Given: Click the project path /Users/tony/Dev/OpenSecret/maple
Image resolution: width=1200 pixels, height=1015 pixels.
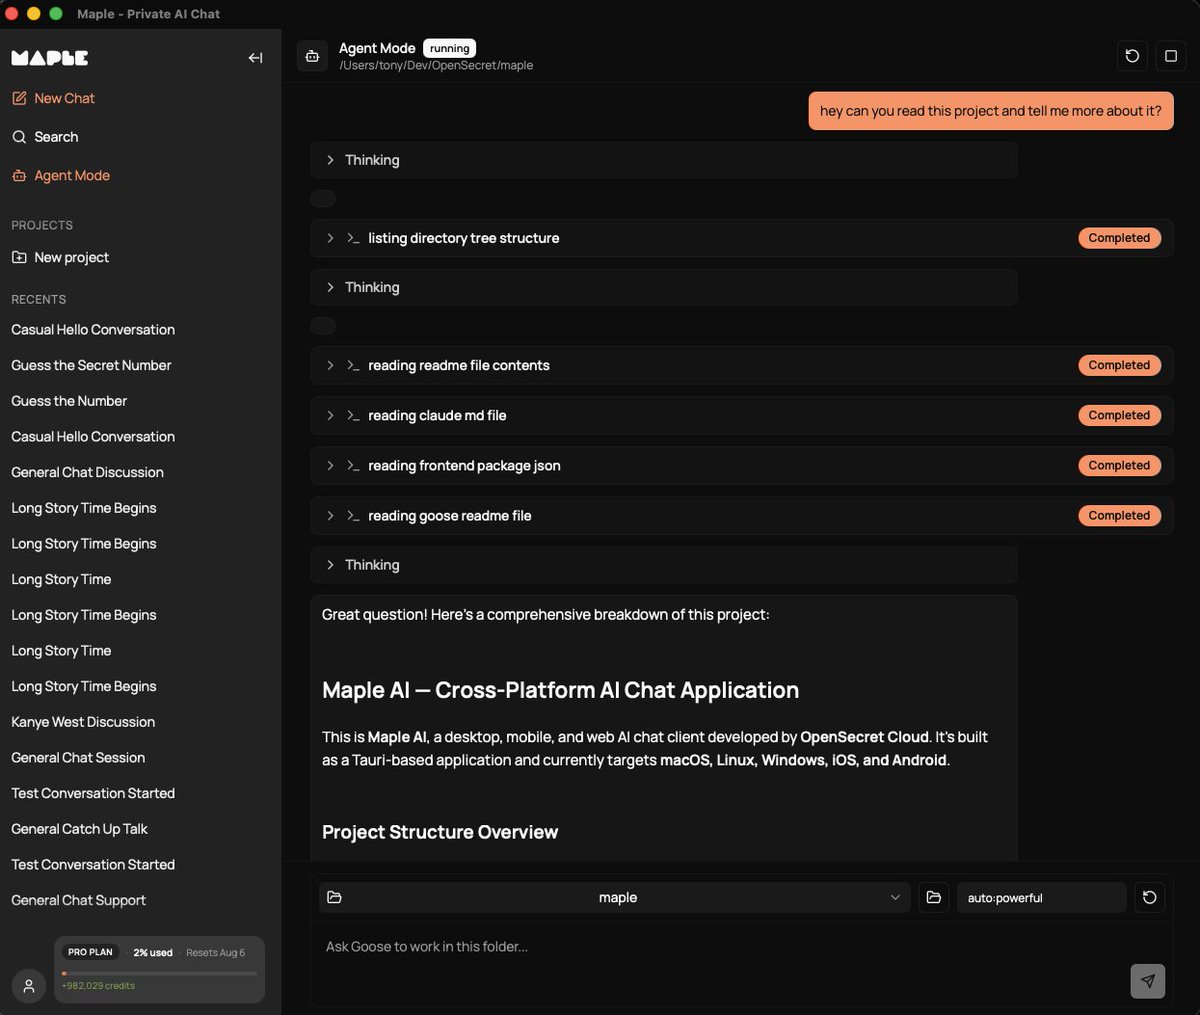Looking at the screenshot, I should click(436, 66).
